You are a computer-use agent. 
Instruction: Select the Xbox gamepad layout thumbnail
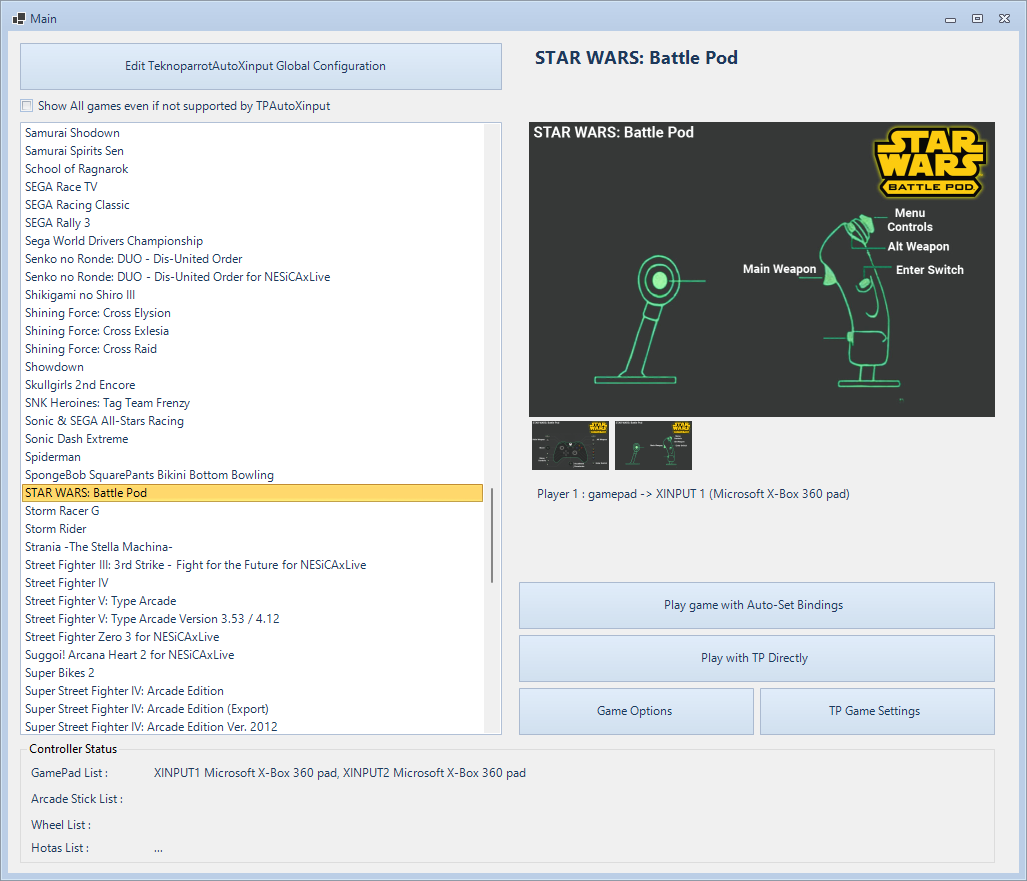point(570,445)
